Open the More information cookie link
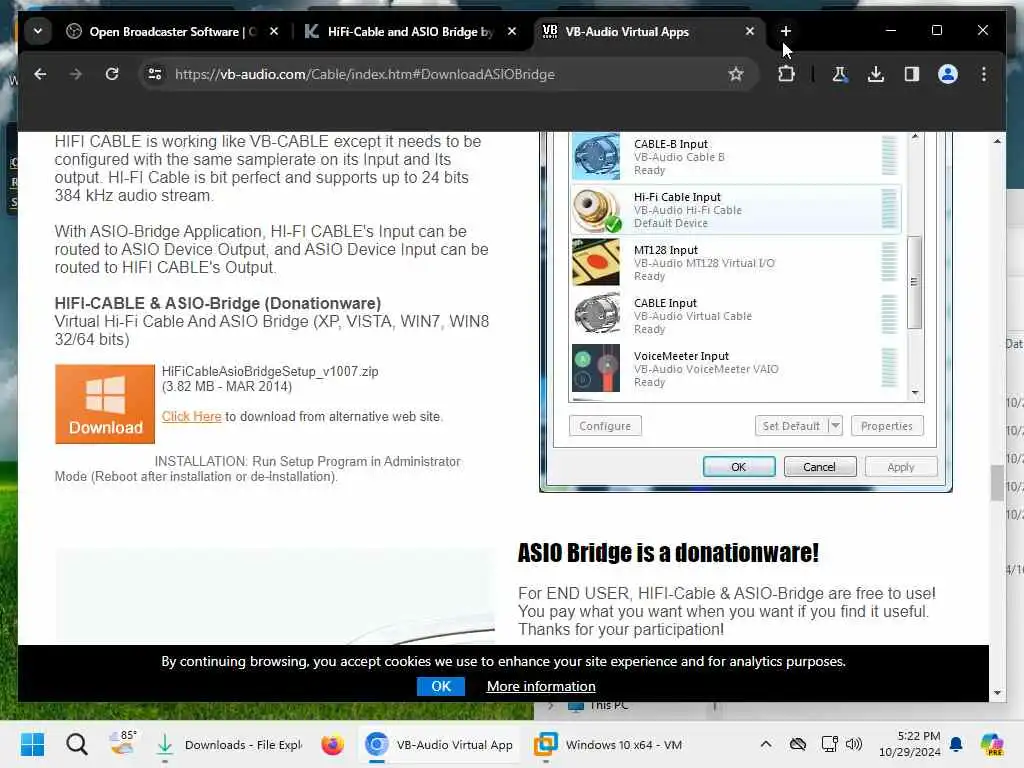Image resolution: width=1024 pixels, height=768 pixels. click(541, 686)
